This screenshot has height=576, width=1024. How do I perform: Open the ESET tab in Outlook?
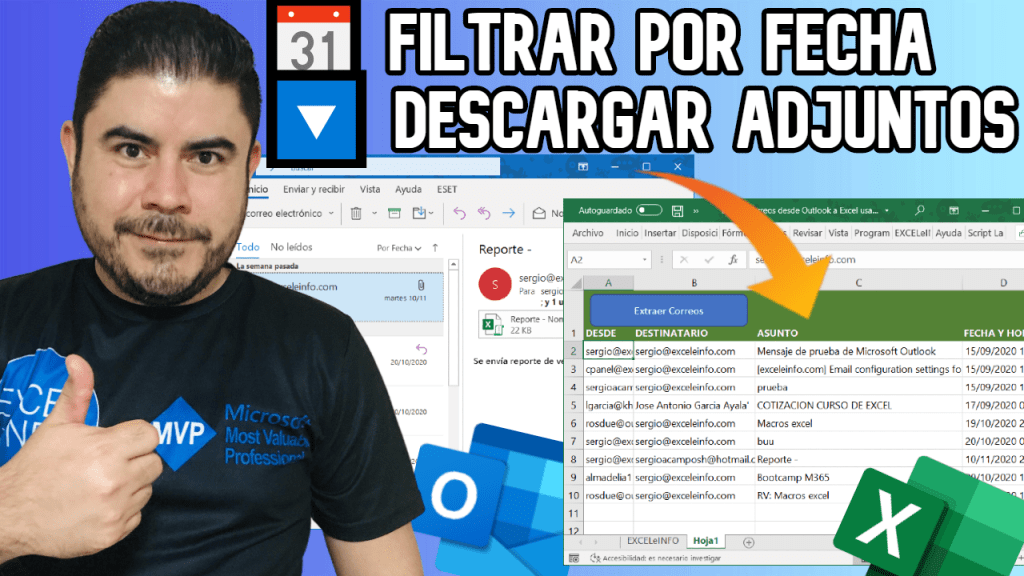click(447, 189)
